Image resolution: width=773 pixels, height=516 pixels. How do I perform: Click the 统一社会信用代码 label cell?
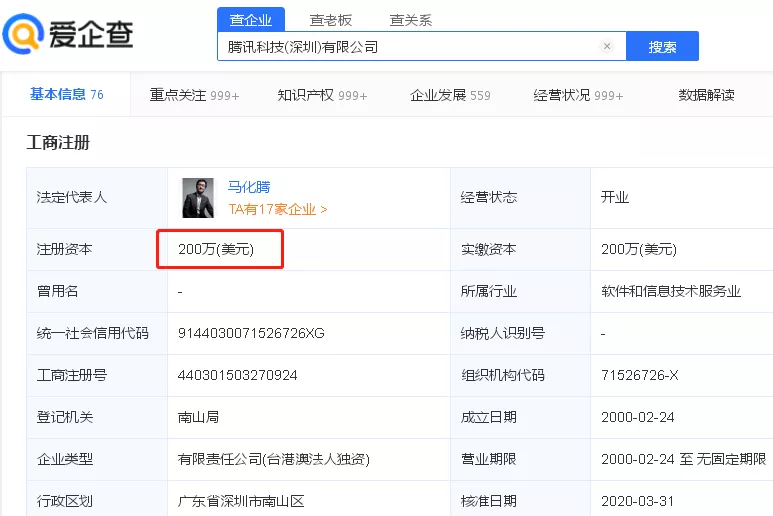coord(97,334)
